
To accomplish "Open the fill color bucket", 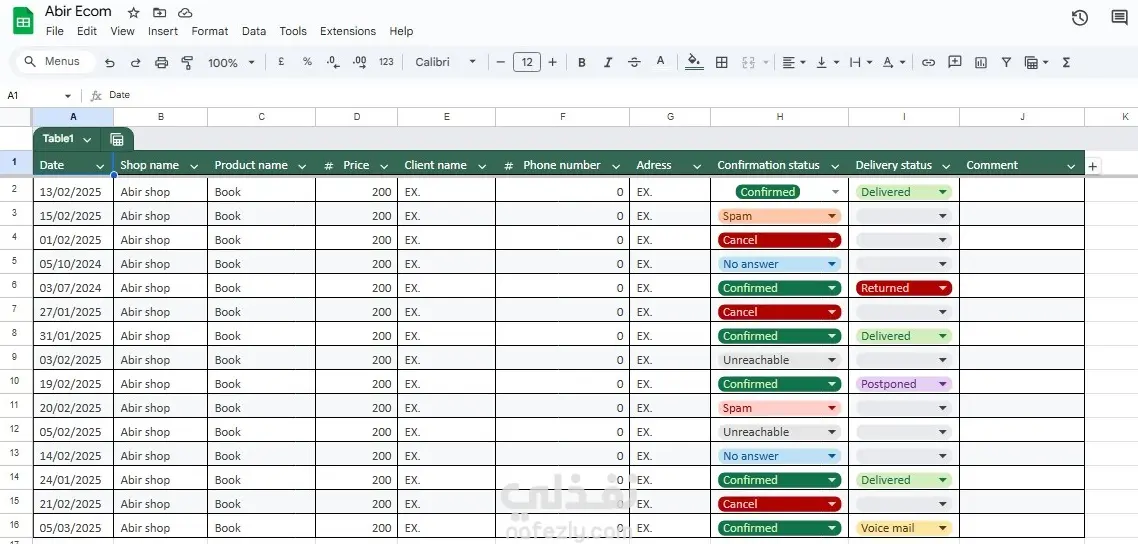I will point(694,62).
